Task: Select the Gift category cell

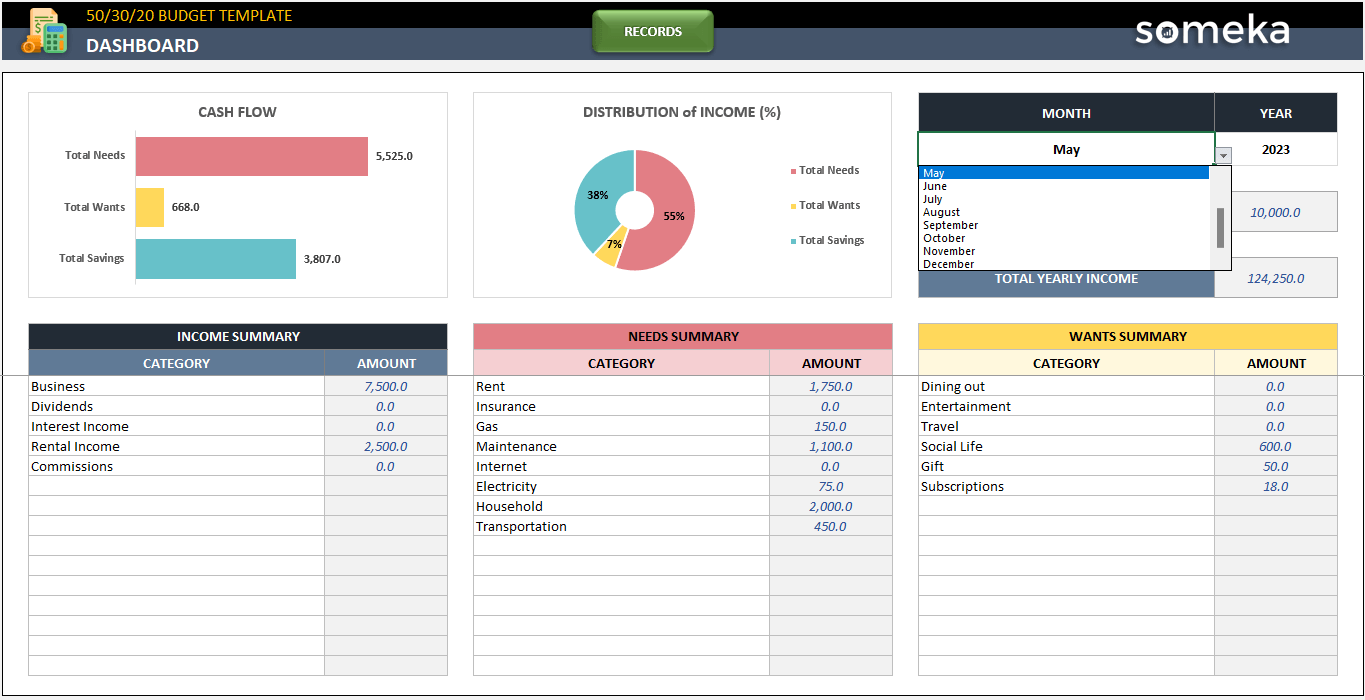Action: click(1067, 466)
